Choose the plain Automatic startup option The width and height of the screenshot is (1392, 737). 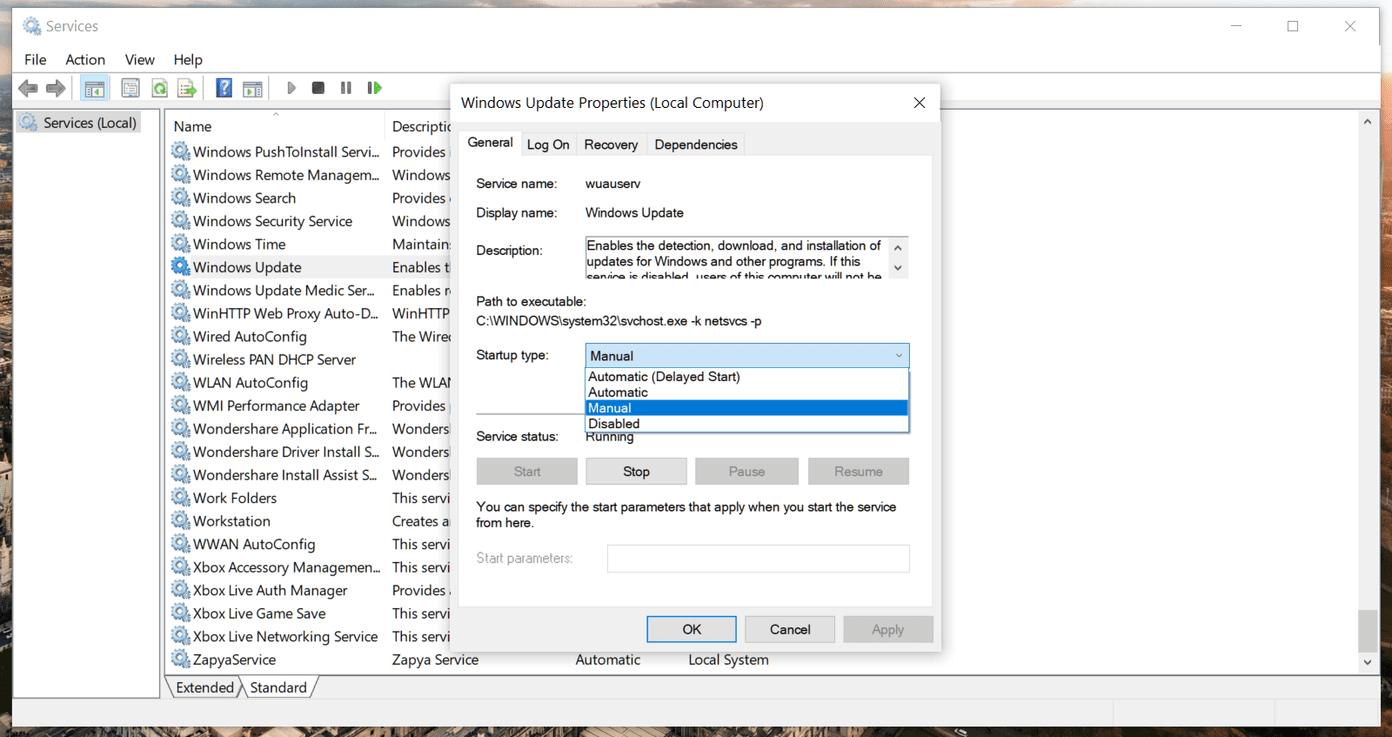coord(747,392)
